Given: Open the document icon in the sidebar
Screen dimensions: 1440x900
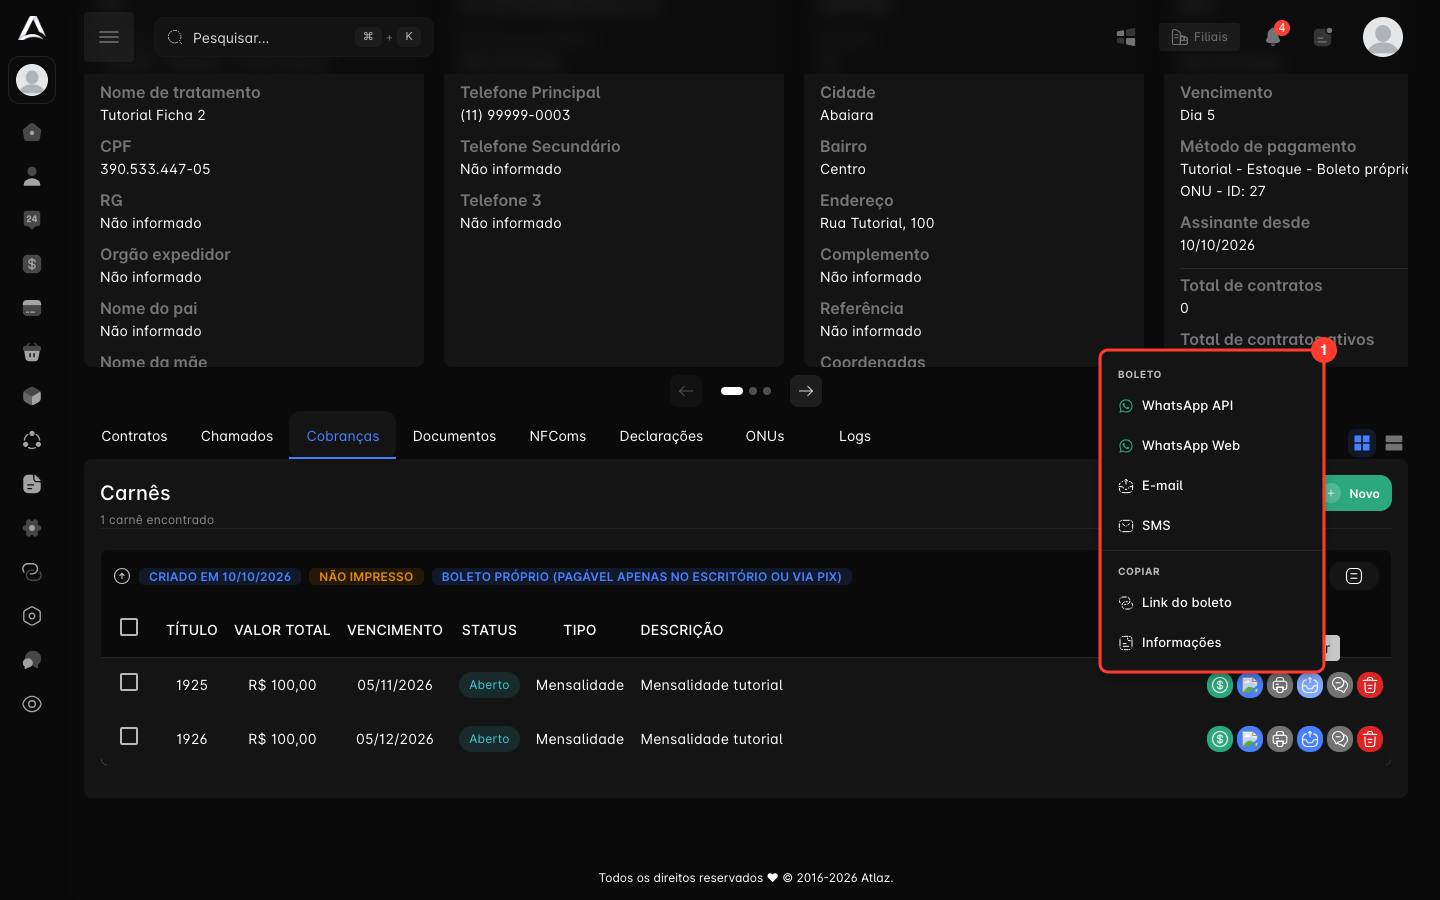Looking at the screenshot, I should [x=32, y=484].
